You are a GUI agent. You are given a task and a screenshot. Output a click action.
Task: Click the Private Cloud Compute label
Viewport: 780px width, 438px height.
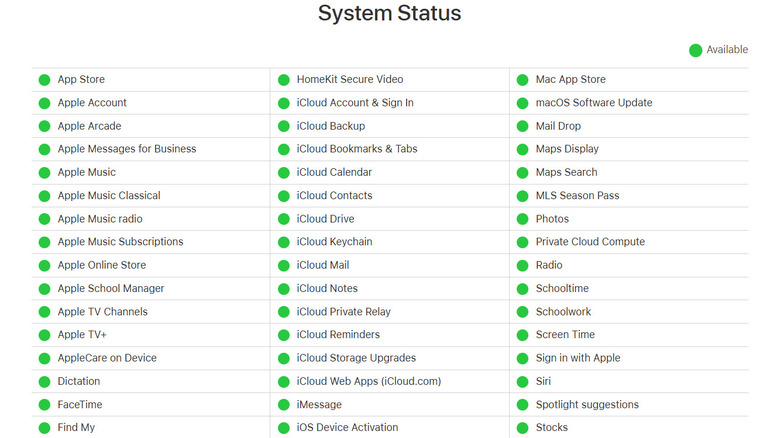pyautogui.click(x=590, y=242)
